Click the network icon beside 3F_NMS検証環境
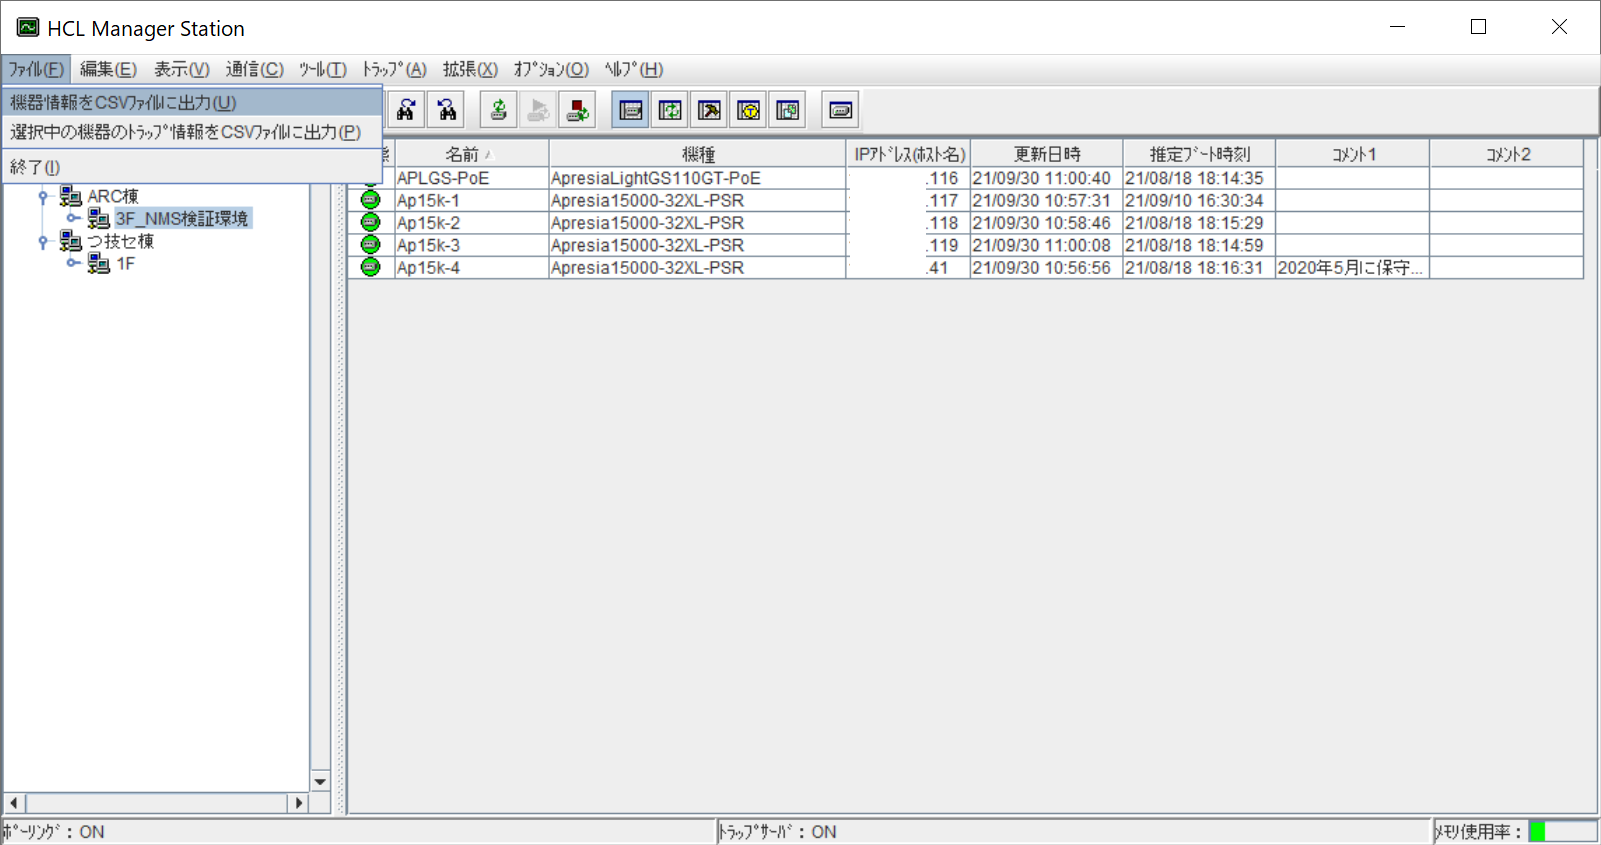The height and width of the screenshot is (845, 1601). (x=98, y=218)
